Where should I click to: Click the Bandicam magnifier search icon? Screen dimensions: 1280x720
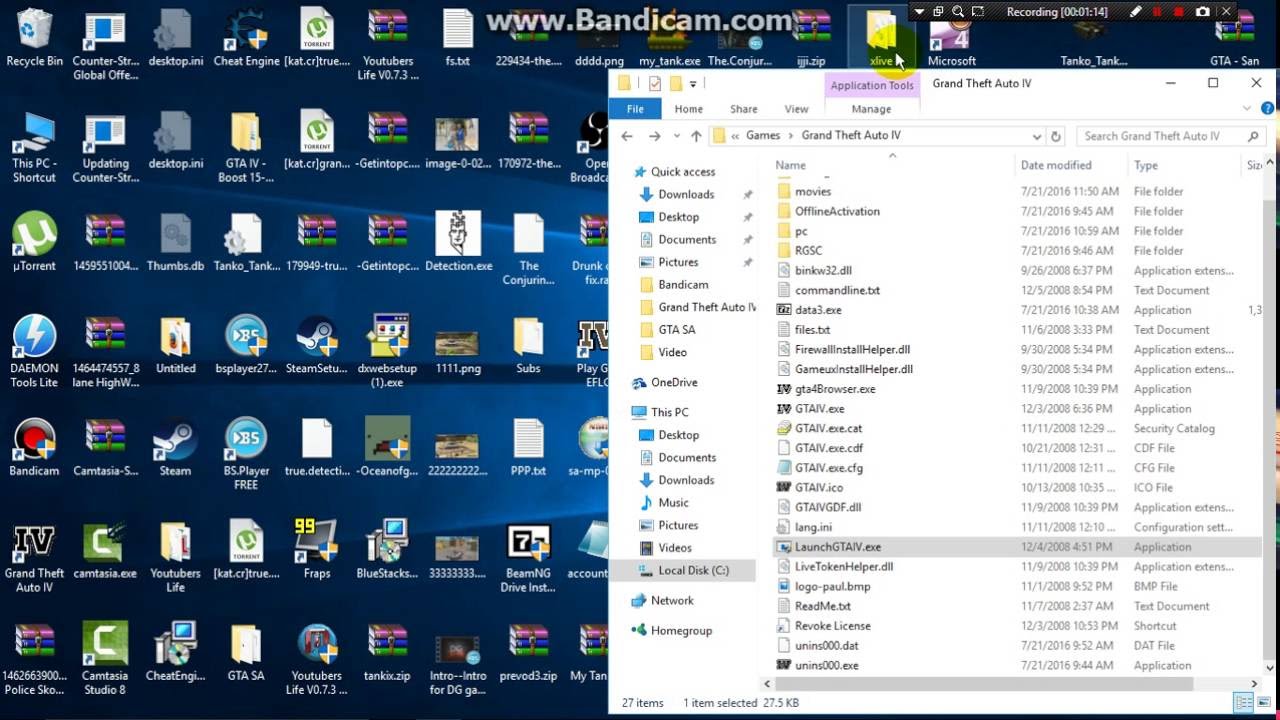click(958, 12)
